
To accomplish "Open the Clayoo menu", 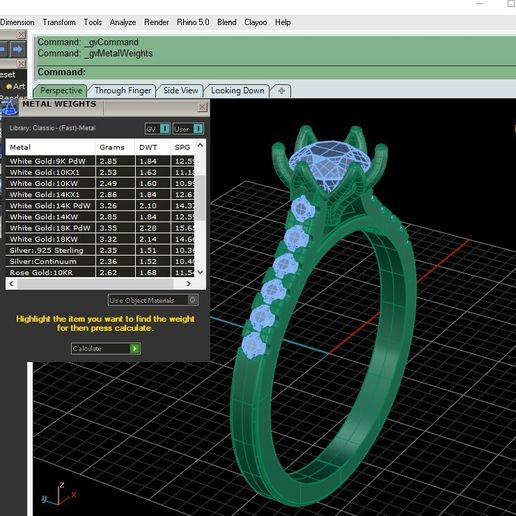I will coord(256,22).
